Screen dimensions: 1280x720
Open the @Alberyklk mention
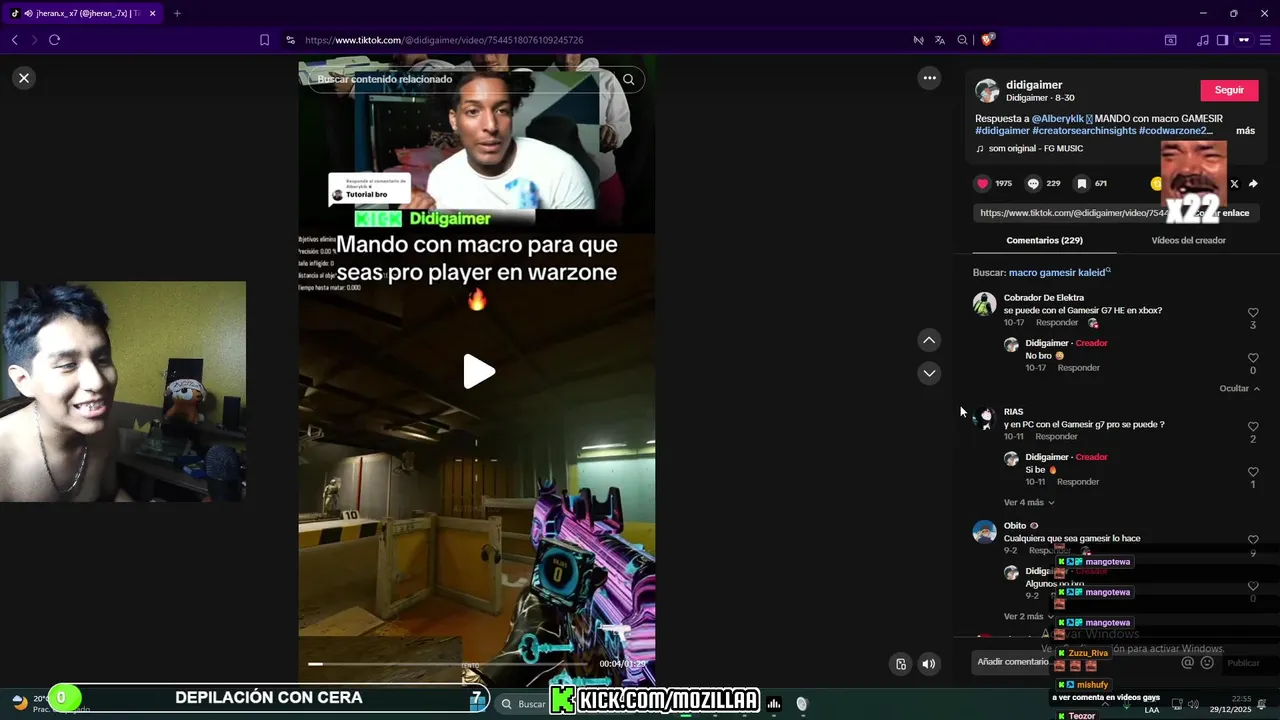point(1058,119)
